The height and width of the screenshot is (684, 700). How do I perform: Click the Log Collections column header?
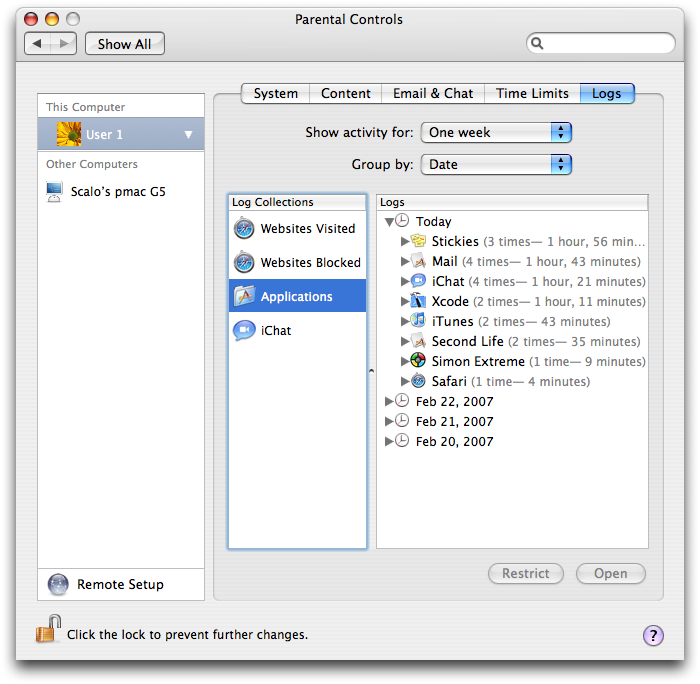coord(297,202)
